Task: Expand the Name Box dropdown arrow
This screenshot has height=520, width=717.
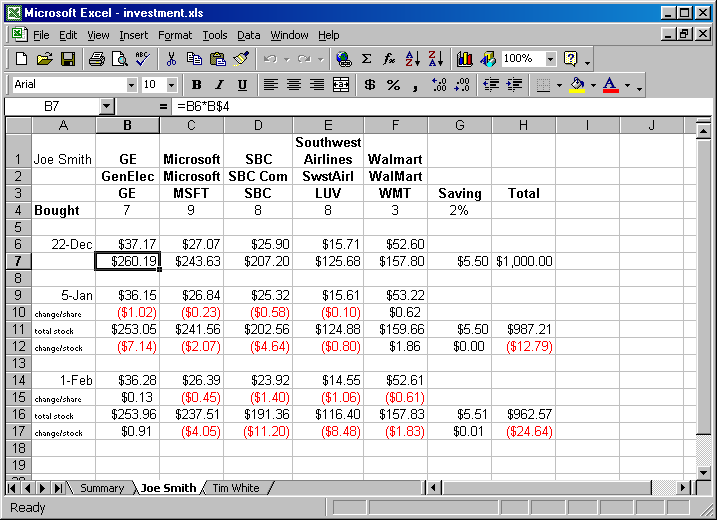Action: (x=106, y=107)
